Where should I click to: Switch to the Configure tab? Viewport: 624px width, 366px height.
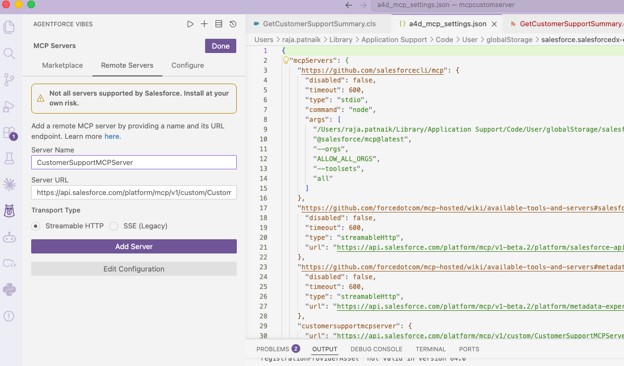(x=187, y=65)
